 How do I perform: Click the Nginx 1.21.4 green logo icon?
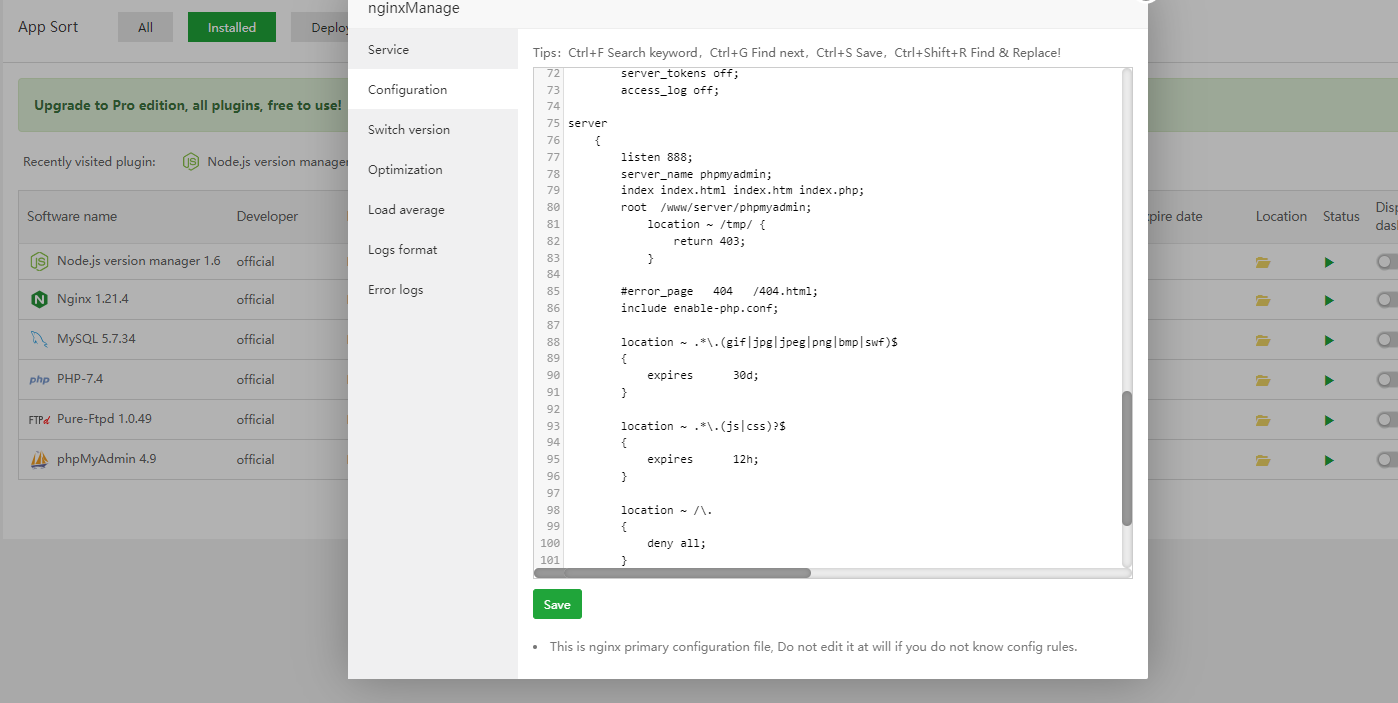(39, 299)
